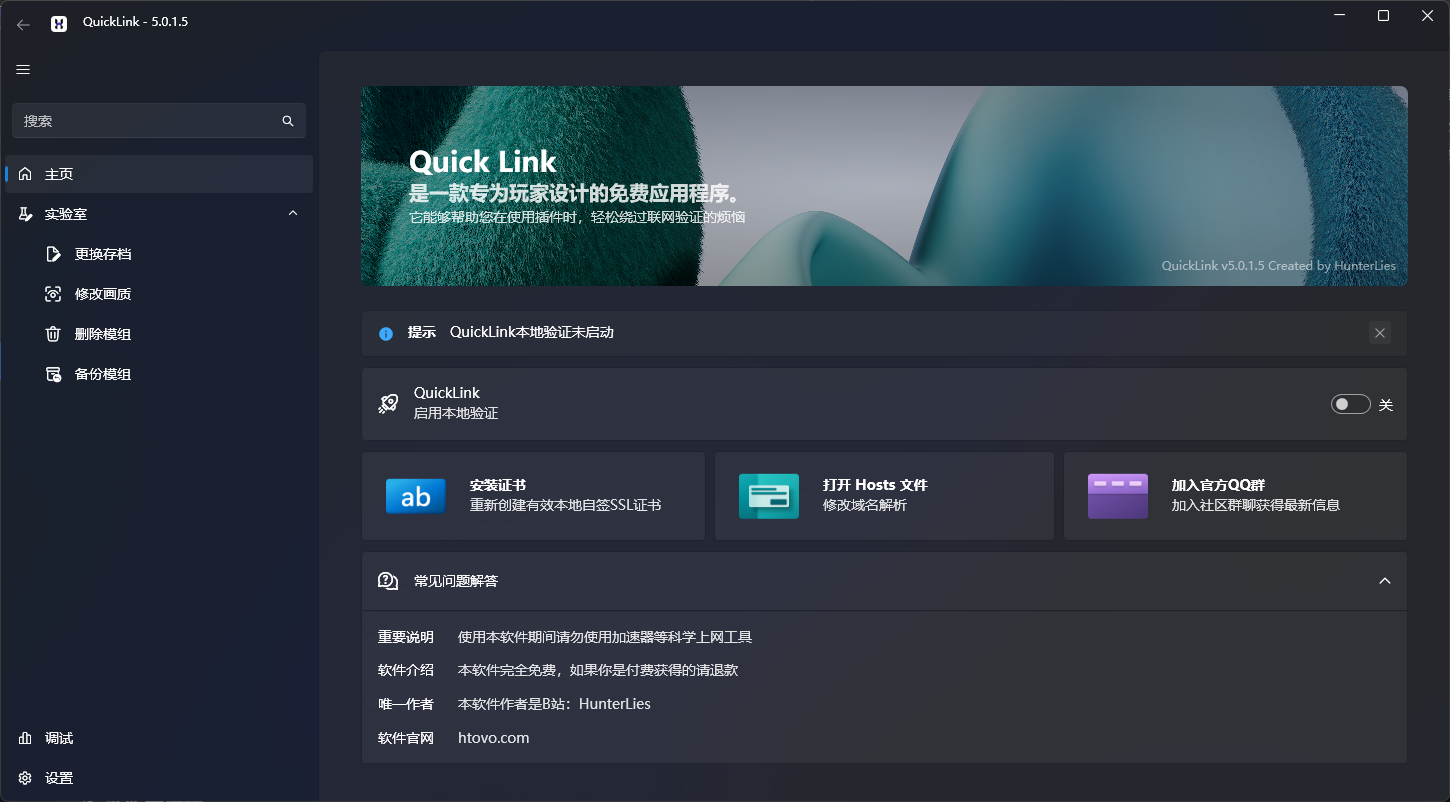The height and width of the screenshot is (802, 1450).
Task: Collapse the 实验室 section chevron
Action: click(293, 214)
